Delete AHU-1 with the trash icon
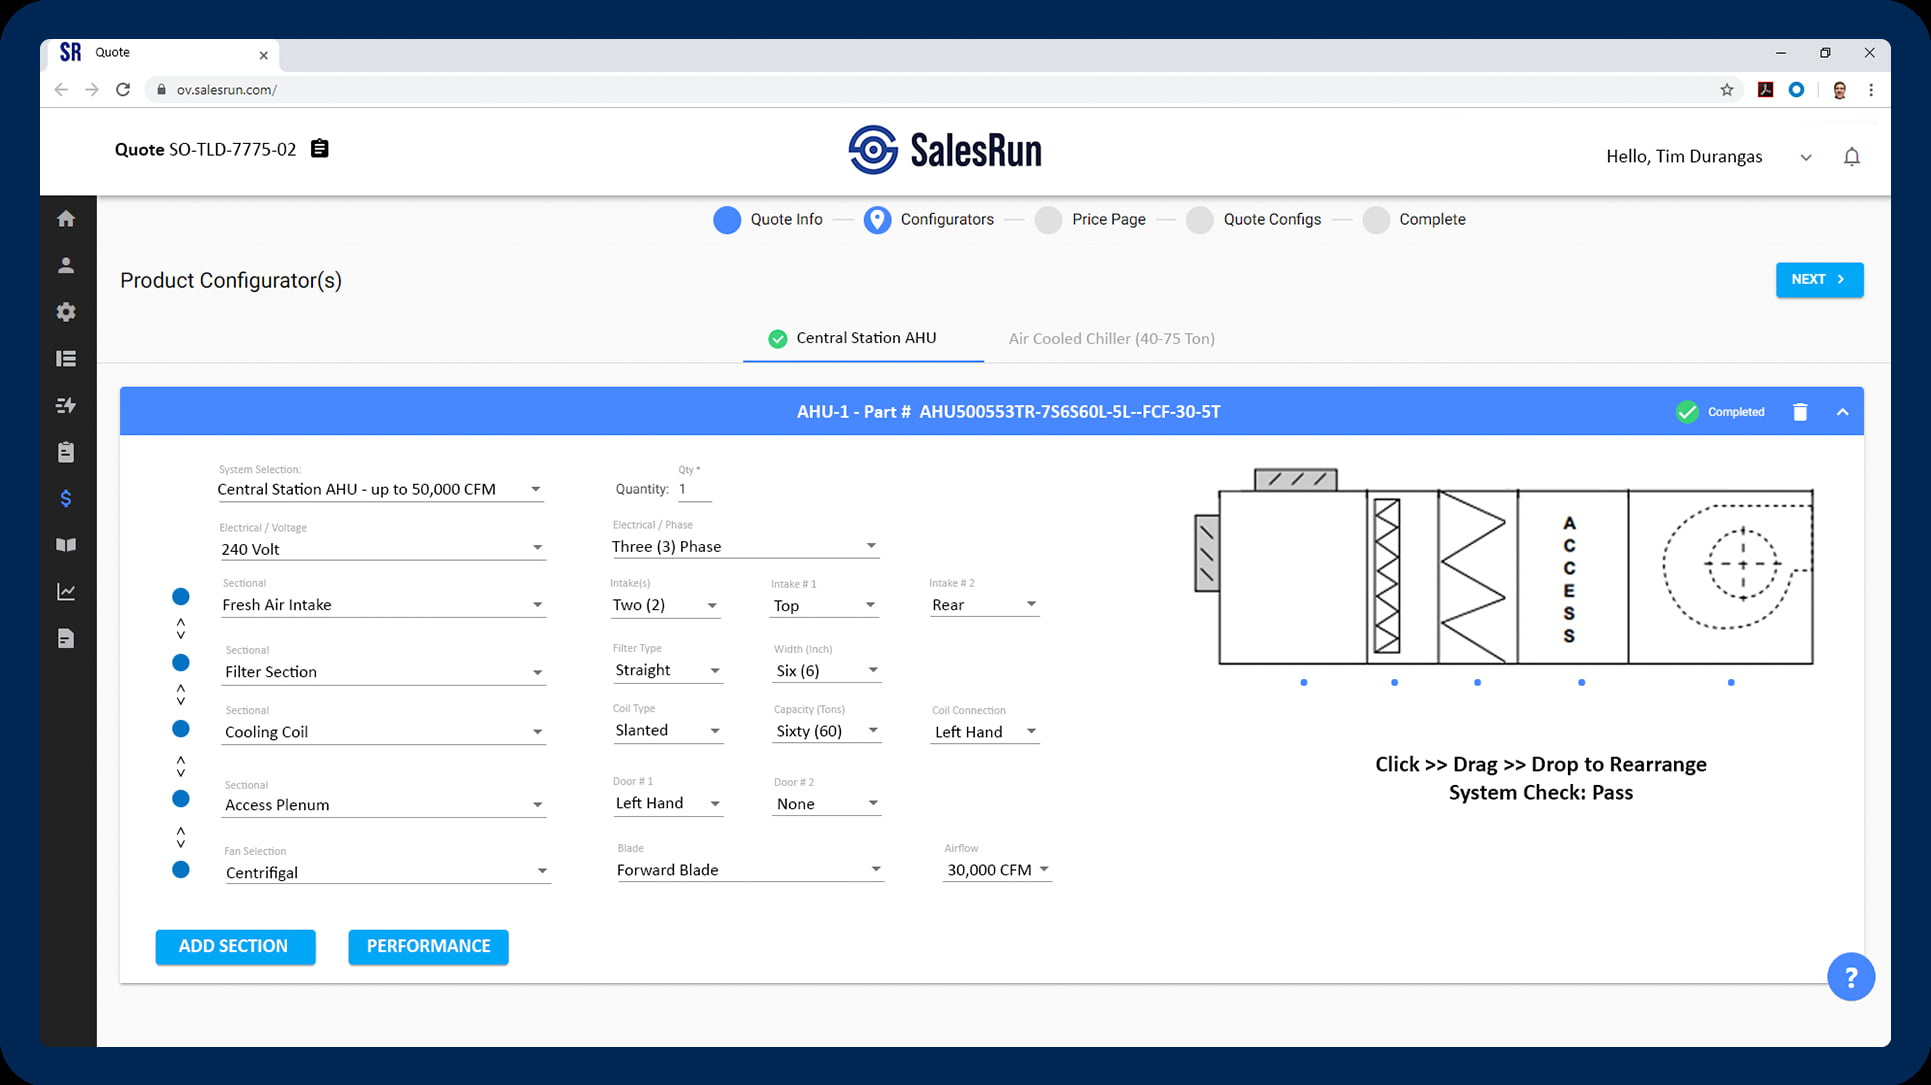This screenshot has height=1085, width=1931. pyautogui.click(x=1800, y=412)
